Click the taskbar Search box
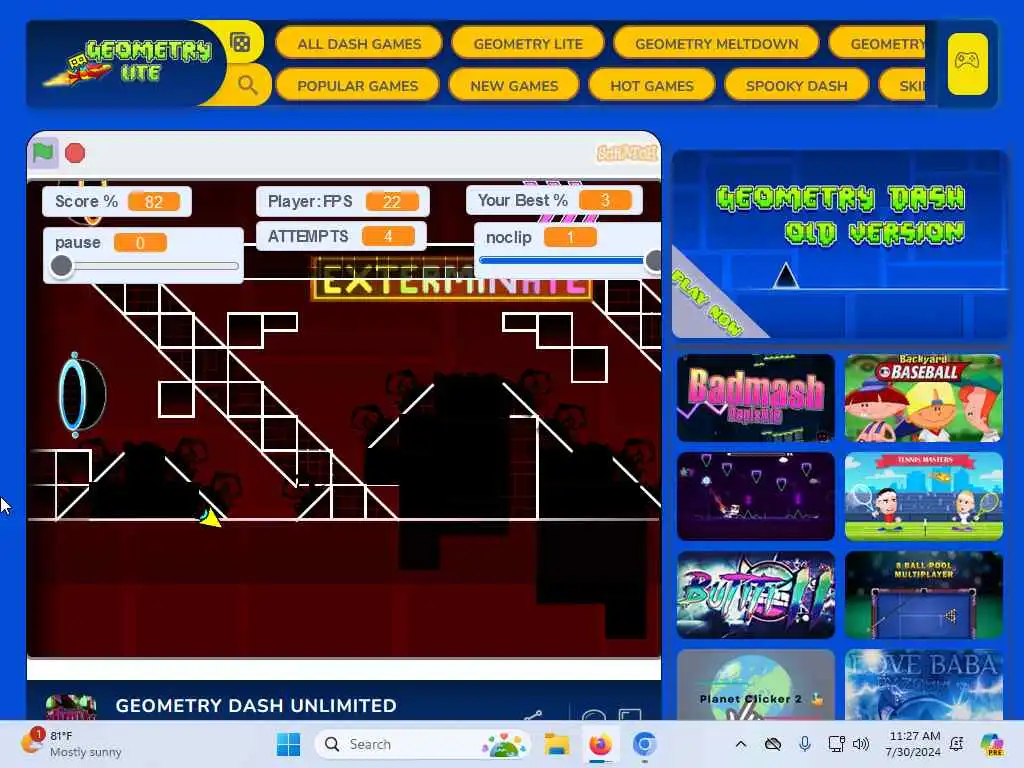 click(423, 744)
